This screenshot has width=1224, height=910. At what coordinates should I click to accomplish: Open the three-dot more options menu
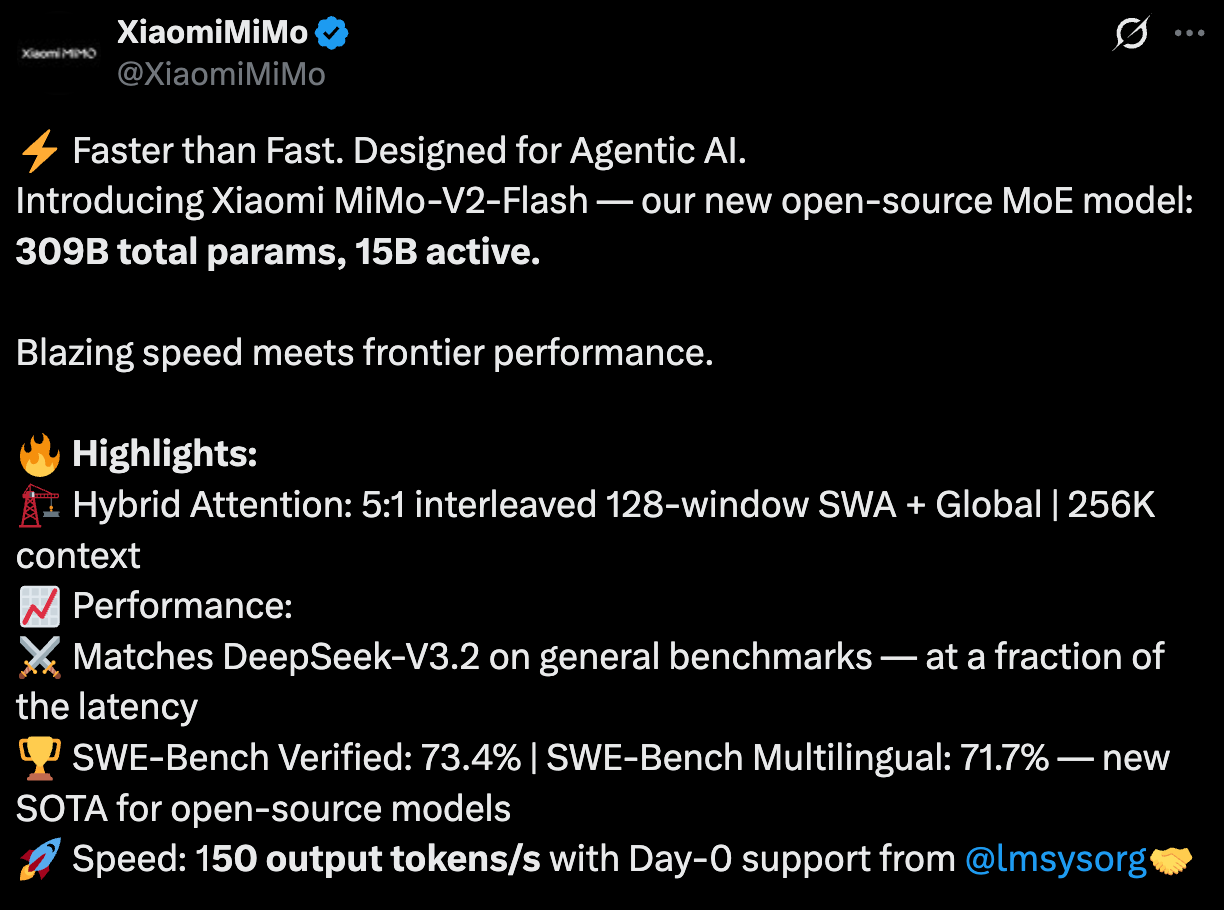(x=1189, y=33)
